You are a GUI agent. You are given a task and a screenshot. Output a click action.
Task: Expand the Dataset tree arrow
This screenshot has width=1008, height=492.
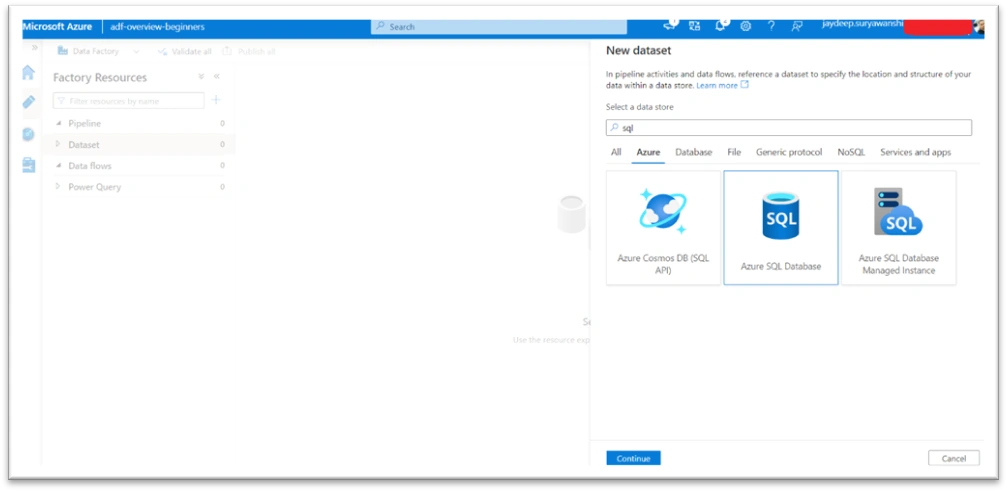[58, 144]
